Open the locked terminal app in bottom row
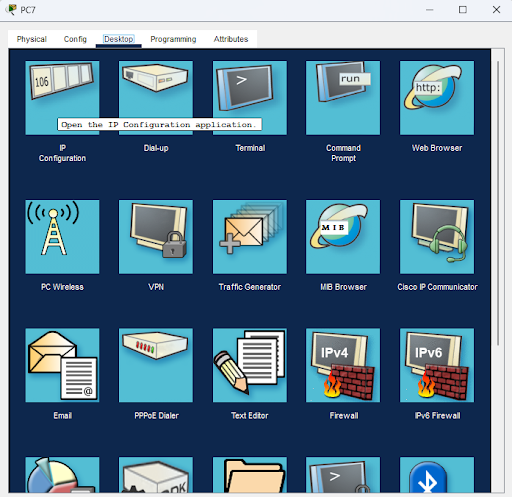512x497 pixels. [343, 475]
